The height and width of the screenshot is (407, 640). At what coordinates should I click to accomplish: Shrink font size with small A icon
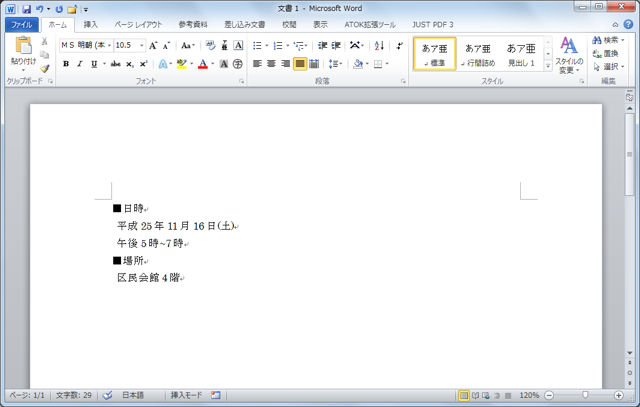click(166, 45)
